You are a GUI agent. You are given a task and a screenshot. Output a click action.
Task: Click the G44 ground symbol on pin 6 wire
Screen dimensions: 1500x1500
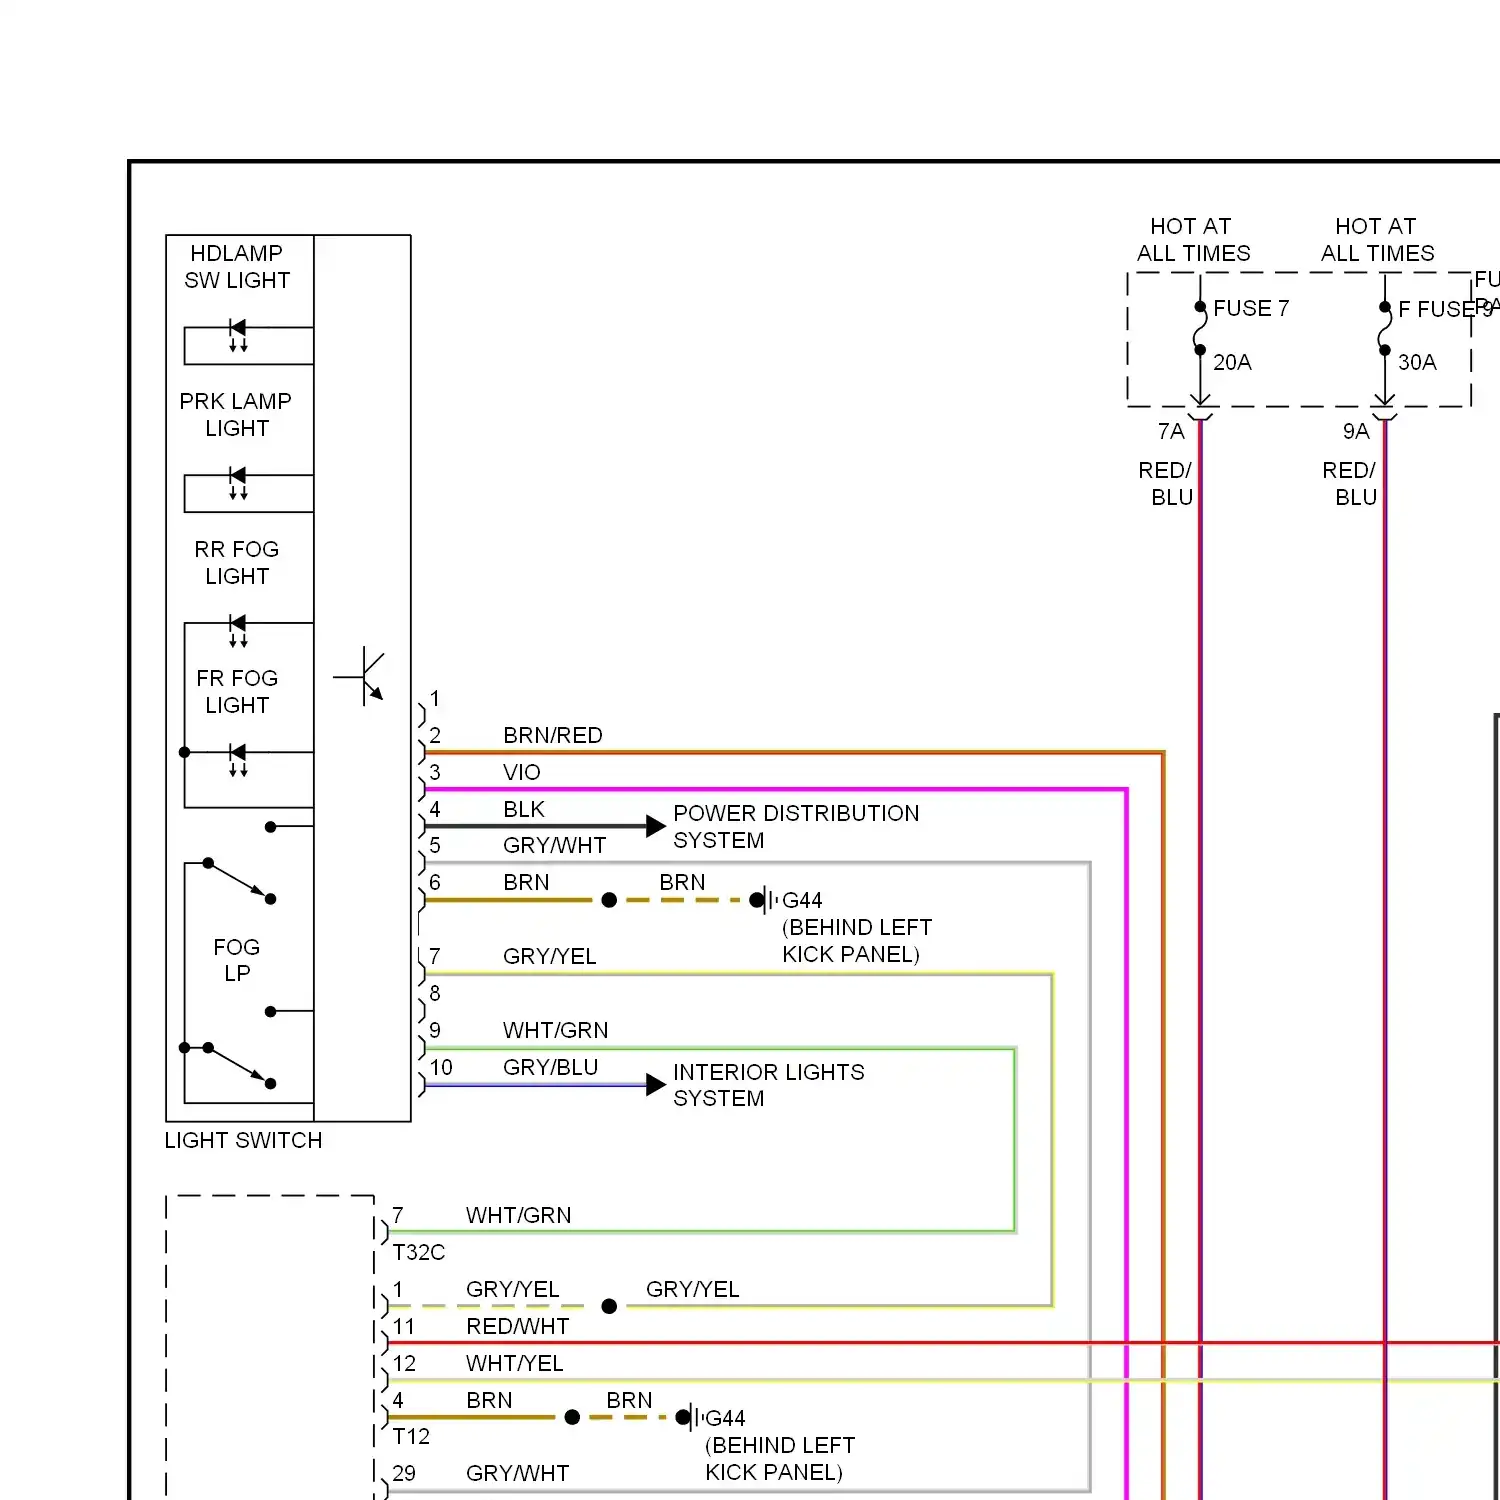tap(765, 900)
